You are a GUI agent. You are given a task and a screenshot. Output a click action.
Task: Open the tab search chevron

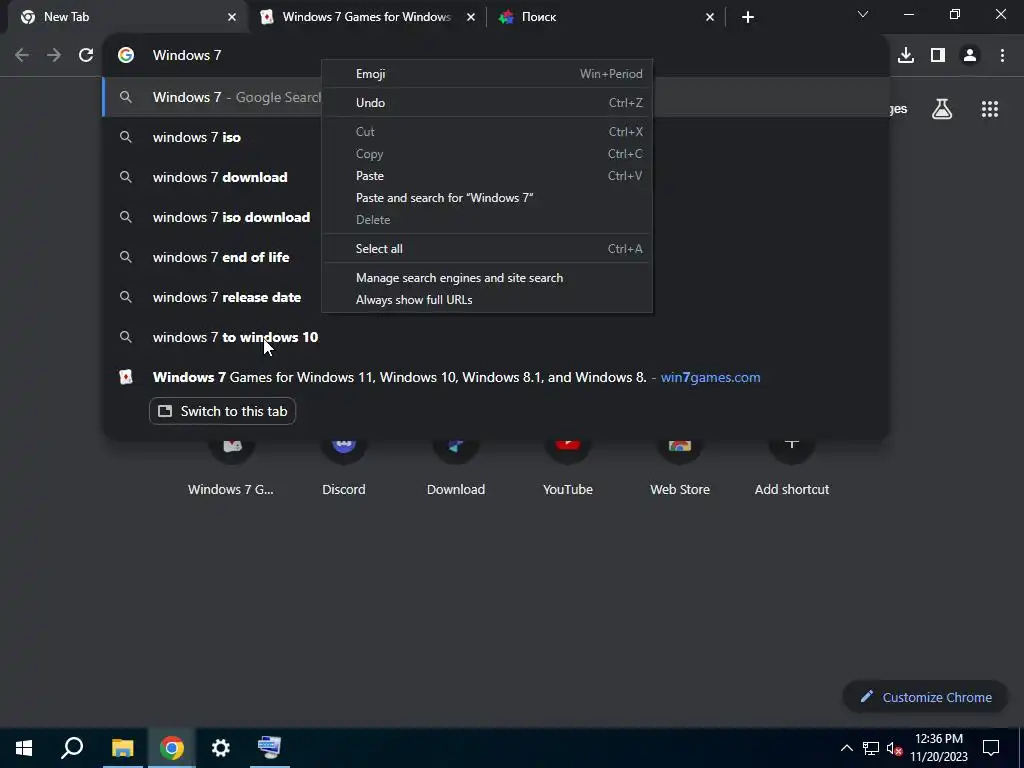coord(863,14)
